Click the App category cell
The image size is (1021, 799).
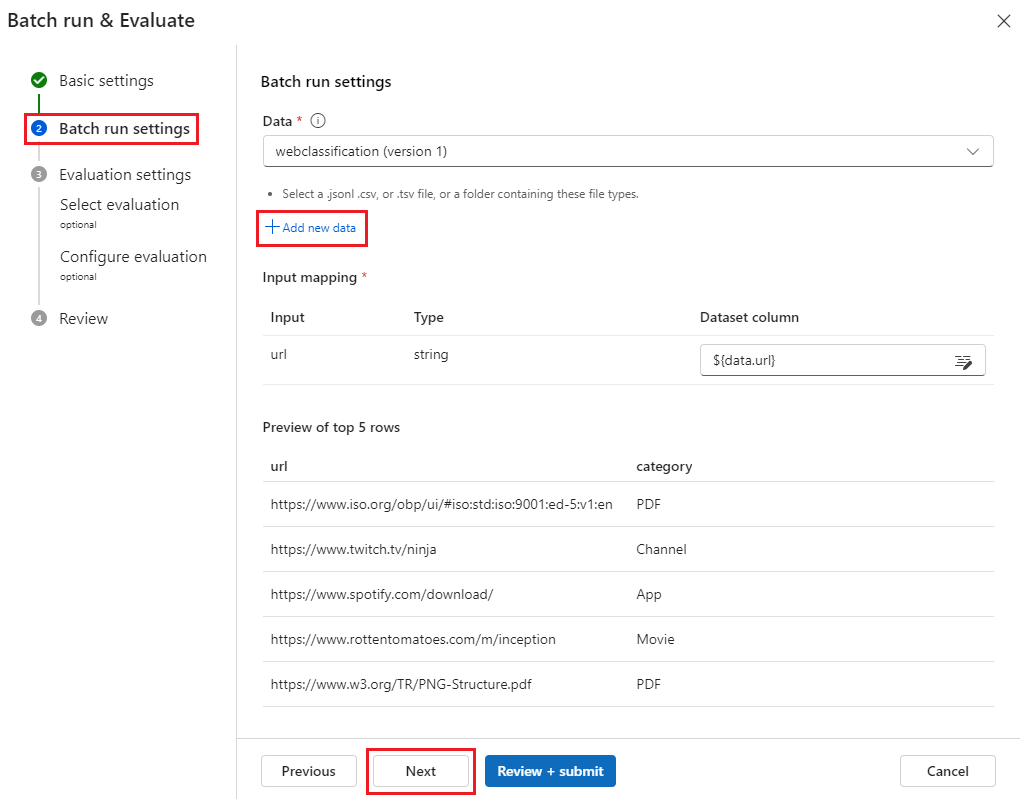point(649,595)
